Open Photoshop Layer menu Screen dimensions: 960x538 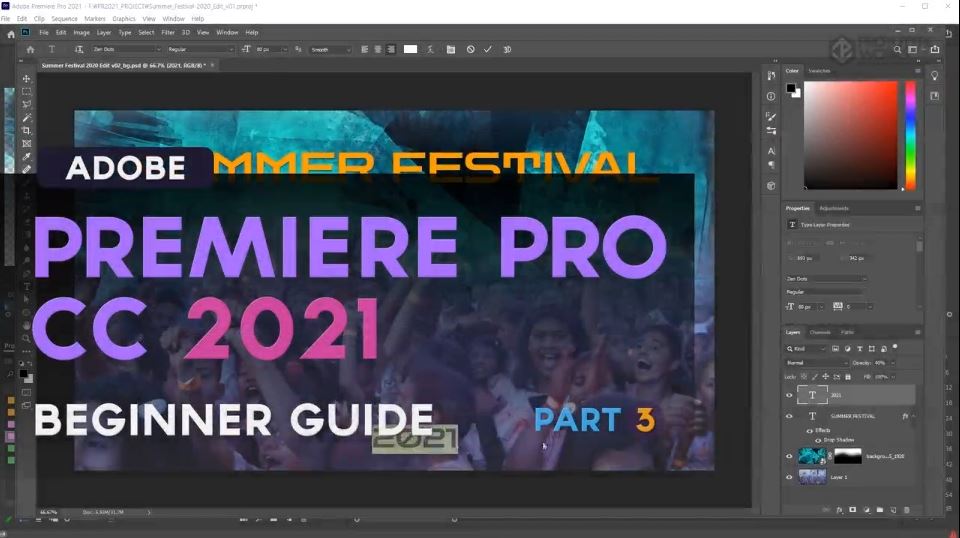coord(104,32)
